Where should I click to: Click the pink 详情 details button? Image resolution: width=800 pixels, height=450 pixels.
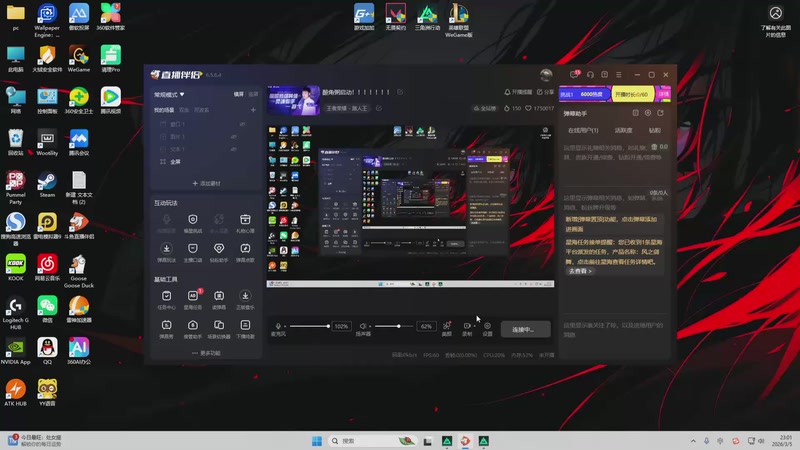pyautogui.click(x=663, y=94)
